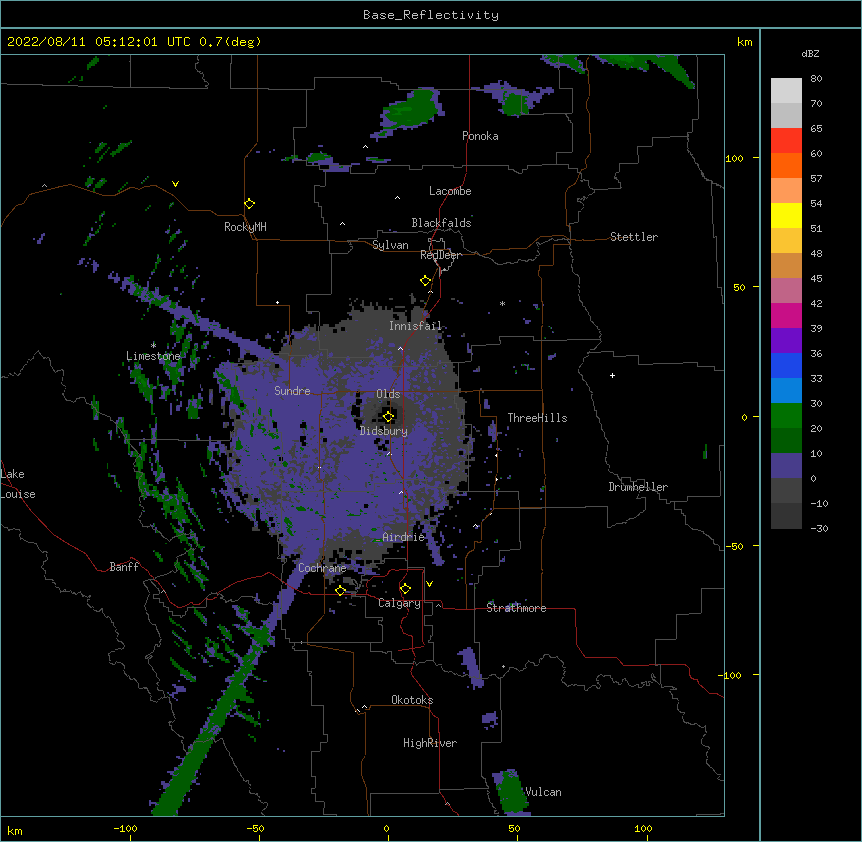Image resolution: width=862 pixels, height=842 pixels.
Task: Click the Lake Louise label
Action: point(18,484)
